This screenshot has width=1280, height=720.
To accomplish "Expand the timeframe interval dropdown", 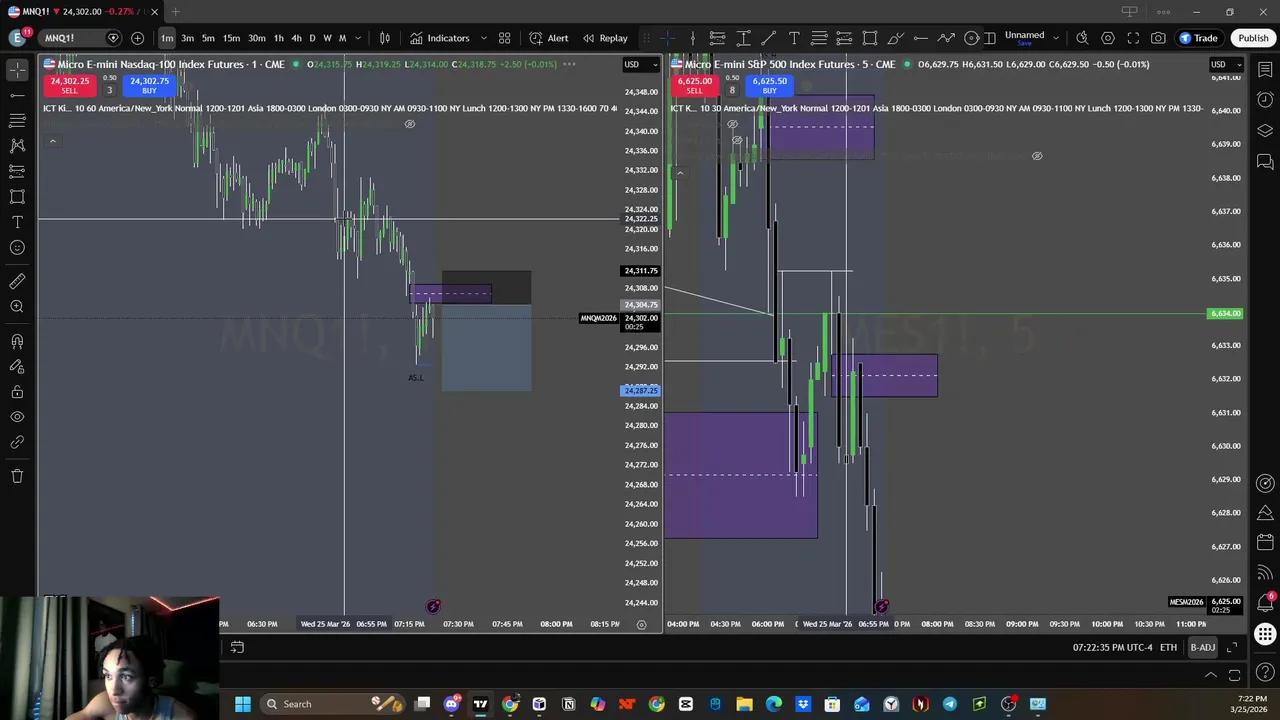I will pos(358,38).
